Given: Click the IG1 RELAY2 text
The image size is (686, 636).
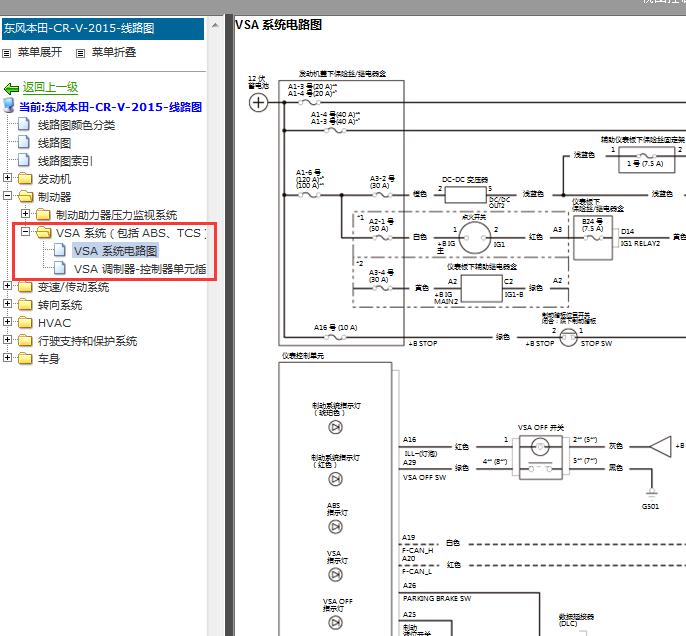Looking at the screenshot, I should pyautogui.click(x=640, y=243).
